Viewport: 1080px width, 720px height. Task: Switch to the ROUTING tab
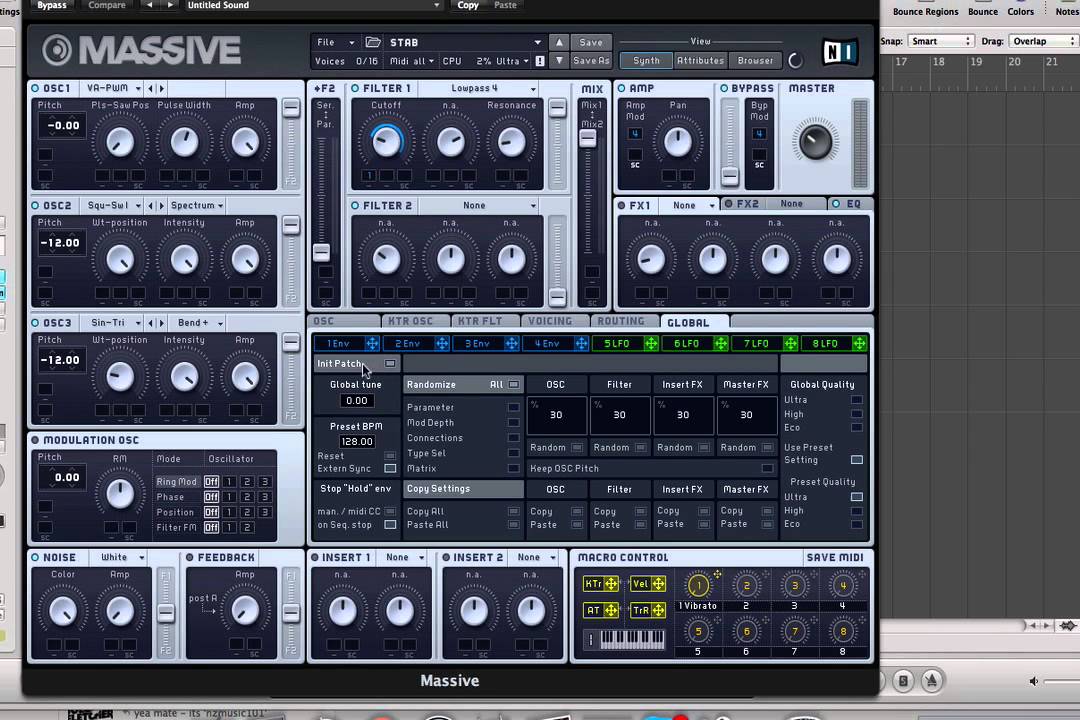tap(625, 321)
